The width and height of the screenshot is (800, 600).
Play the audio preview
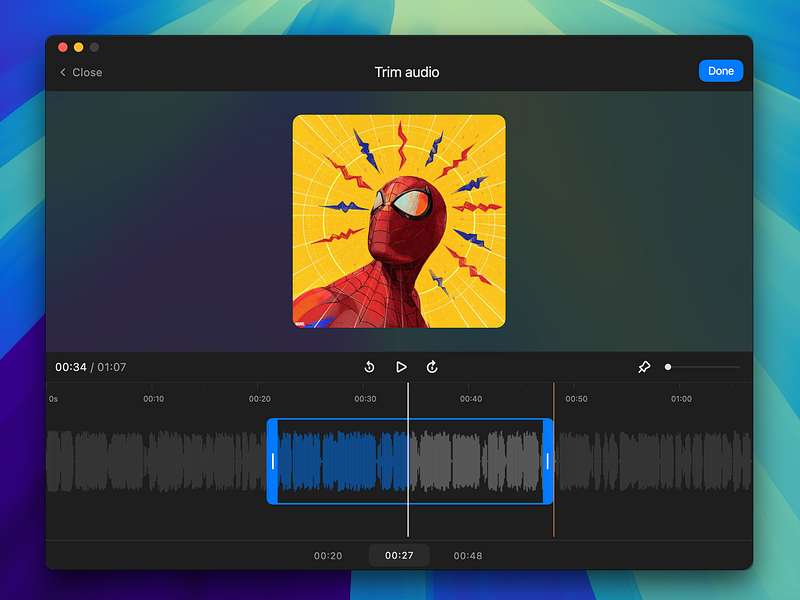point(401,367)
